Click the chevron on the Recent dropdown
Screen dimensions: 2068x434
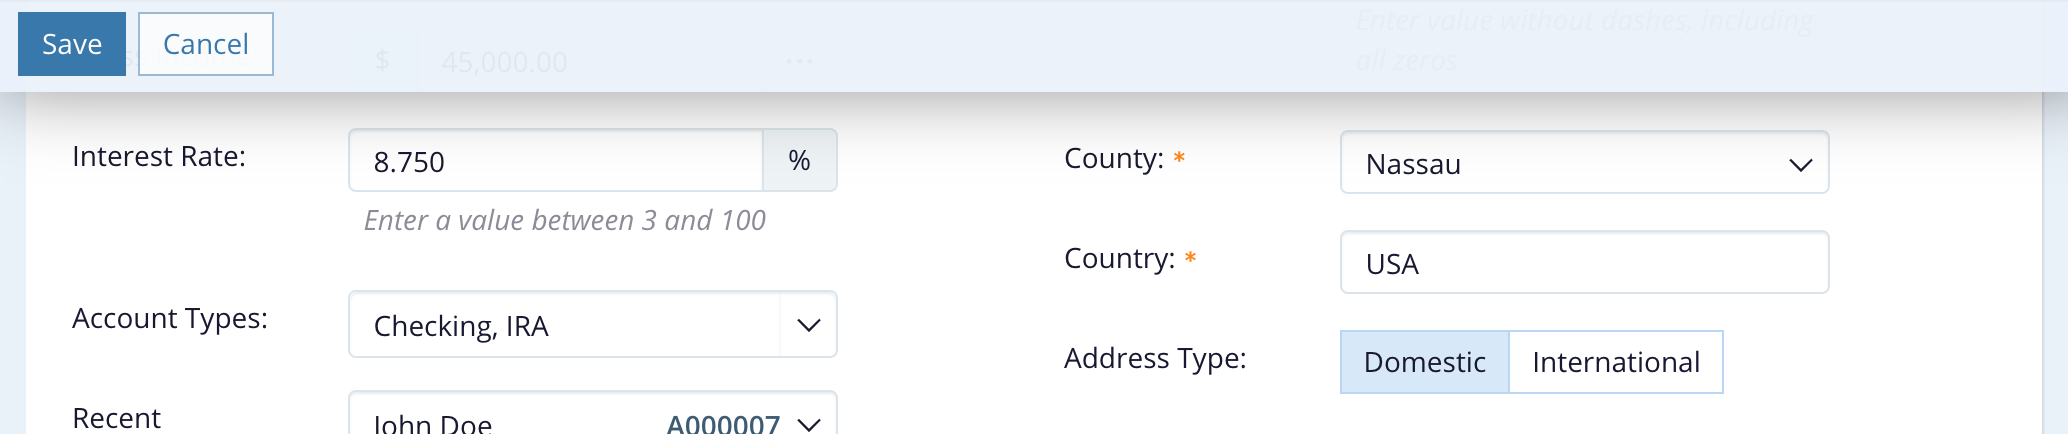(808, 425)
